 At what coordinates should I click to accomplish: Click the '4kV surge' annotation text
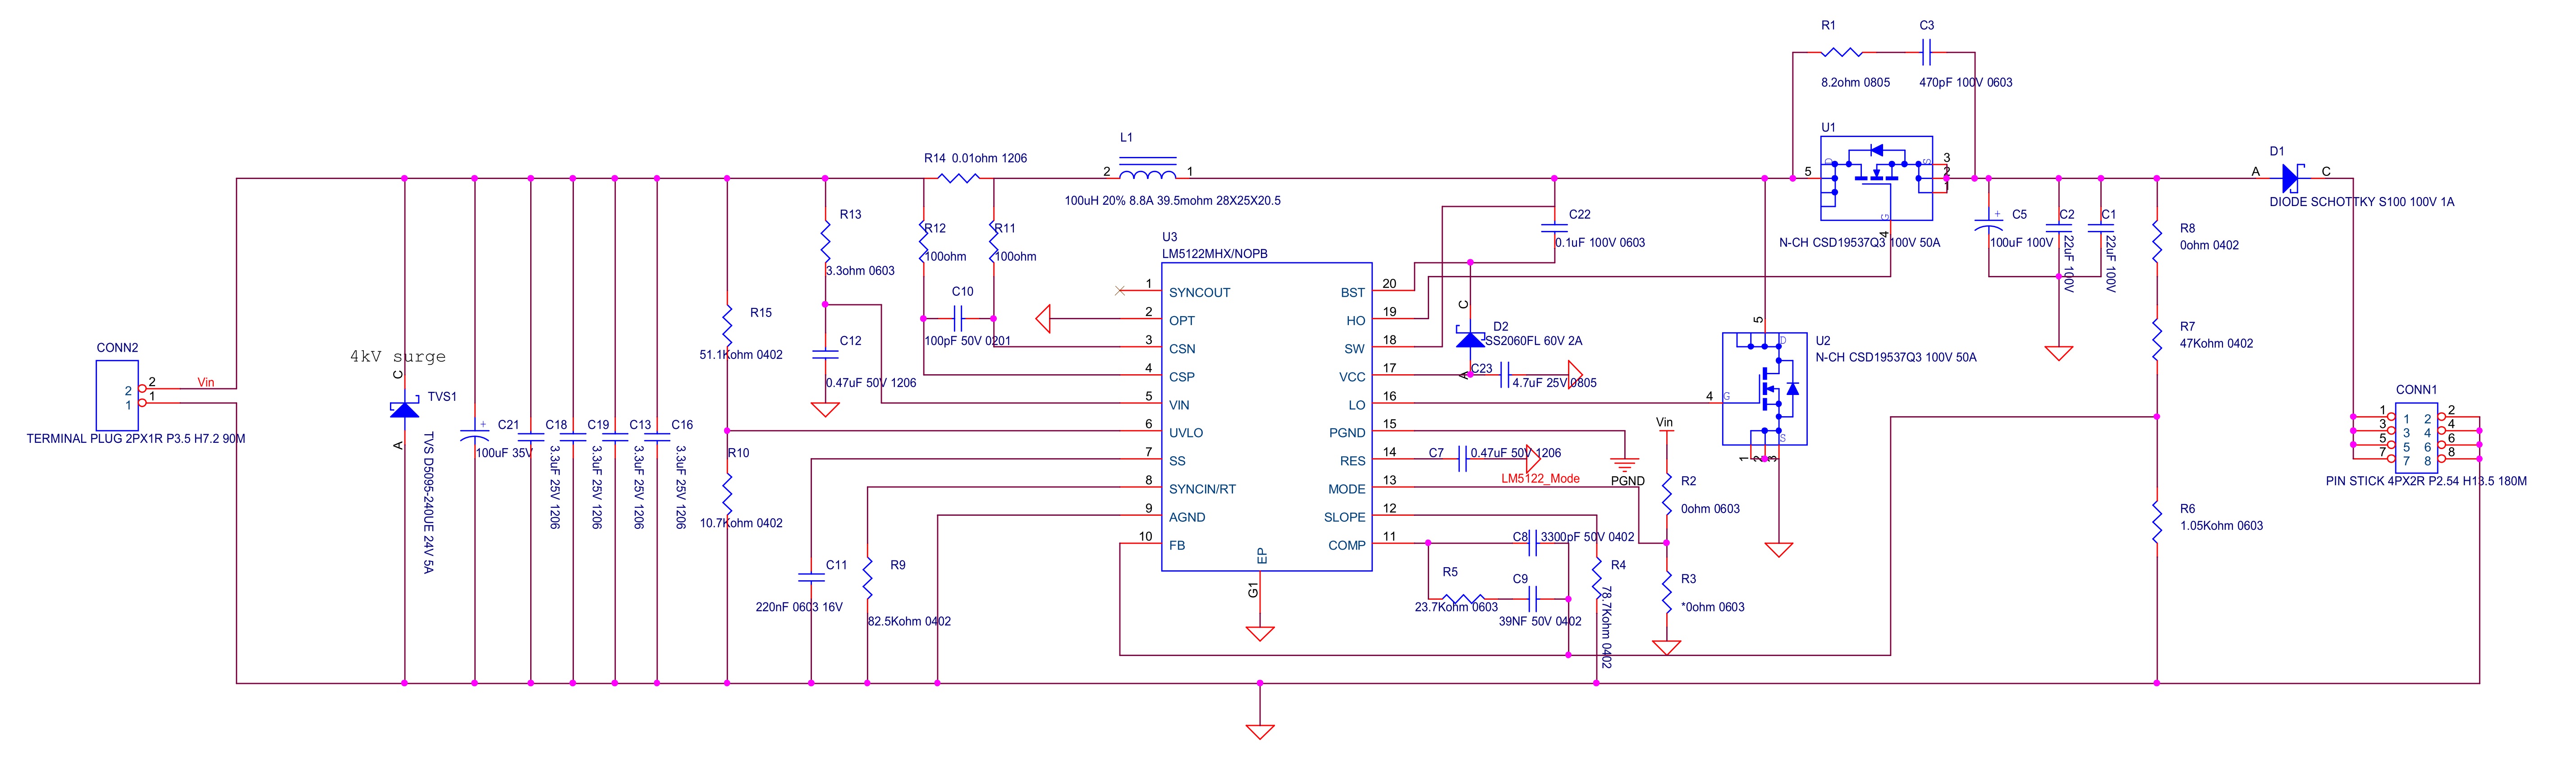point(397,357)
